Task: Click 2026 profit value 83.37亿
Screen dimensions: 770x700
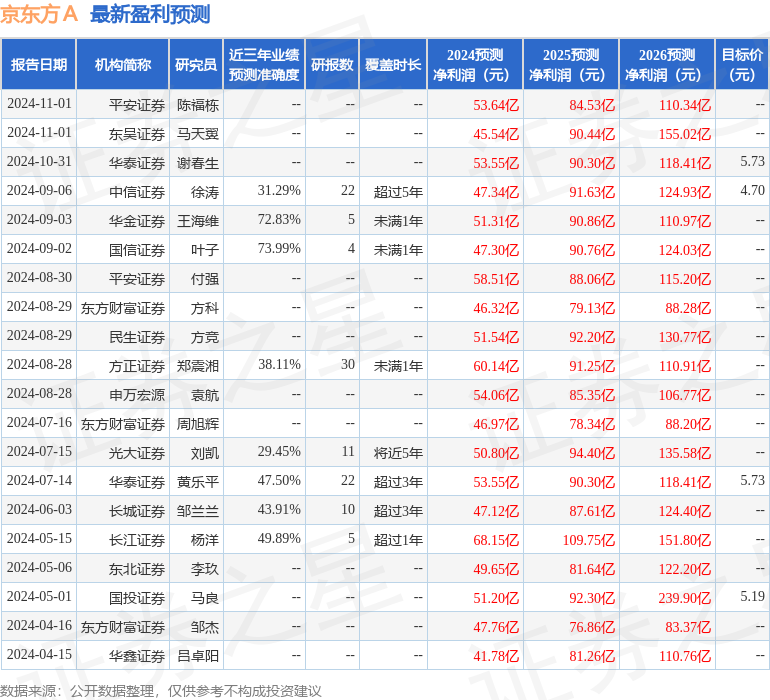Action: (688, 627)
